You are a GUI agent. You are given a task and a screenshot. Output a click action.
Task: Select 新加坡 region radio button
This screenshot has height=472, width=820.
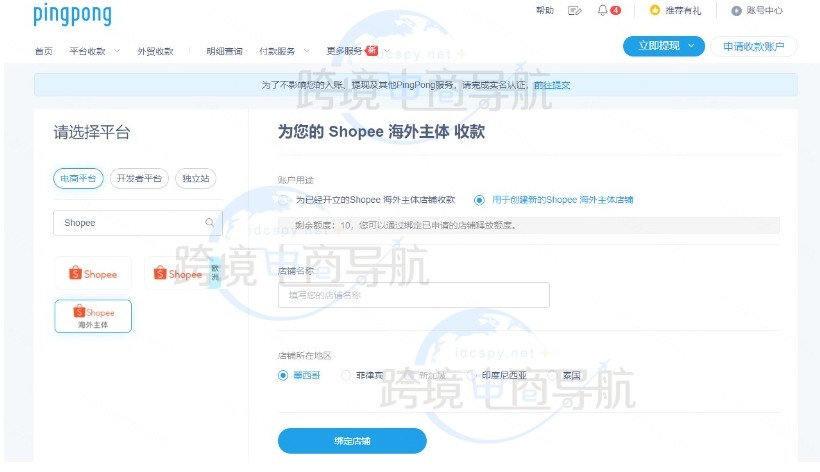coord(408,375)
